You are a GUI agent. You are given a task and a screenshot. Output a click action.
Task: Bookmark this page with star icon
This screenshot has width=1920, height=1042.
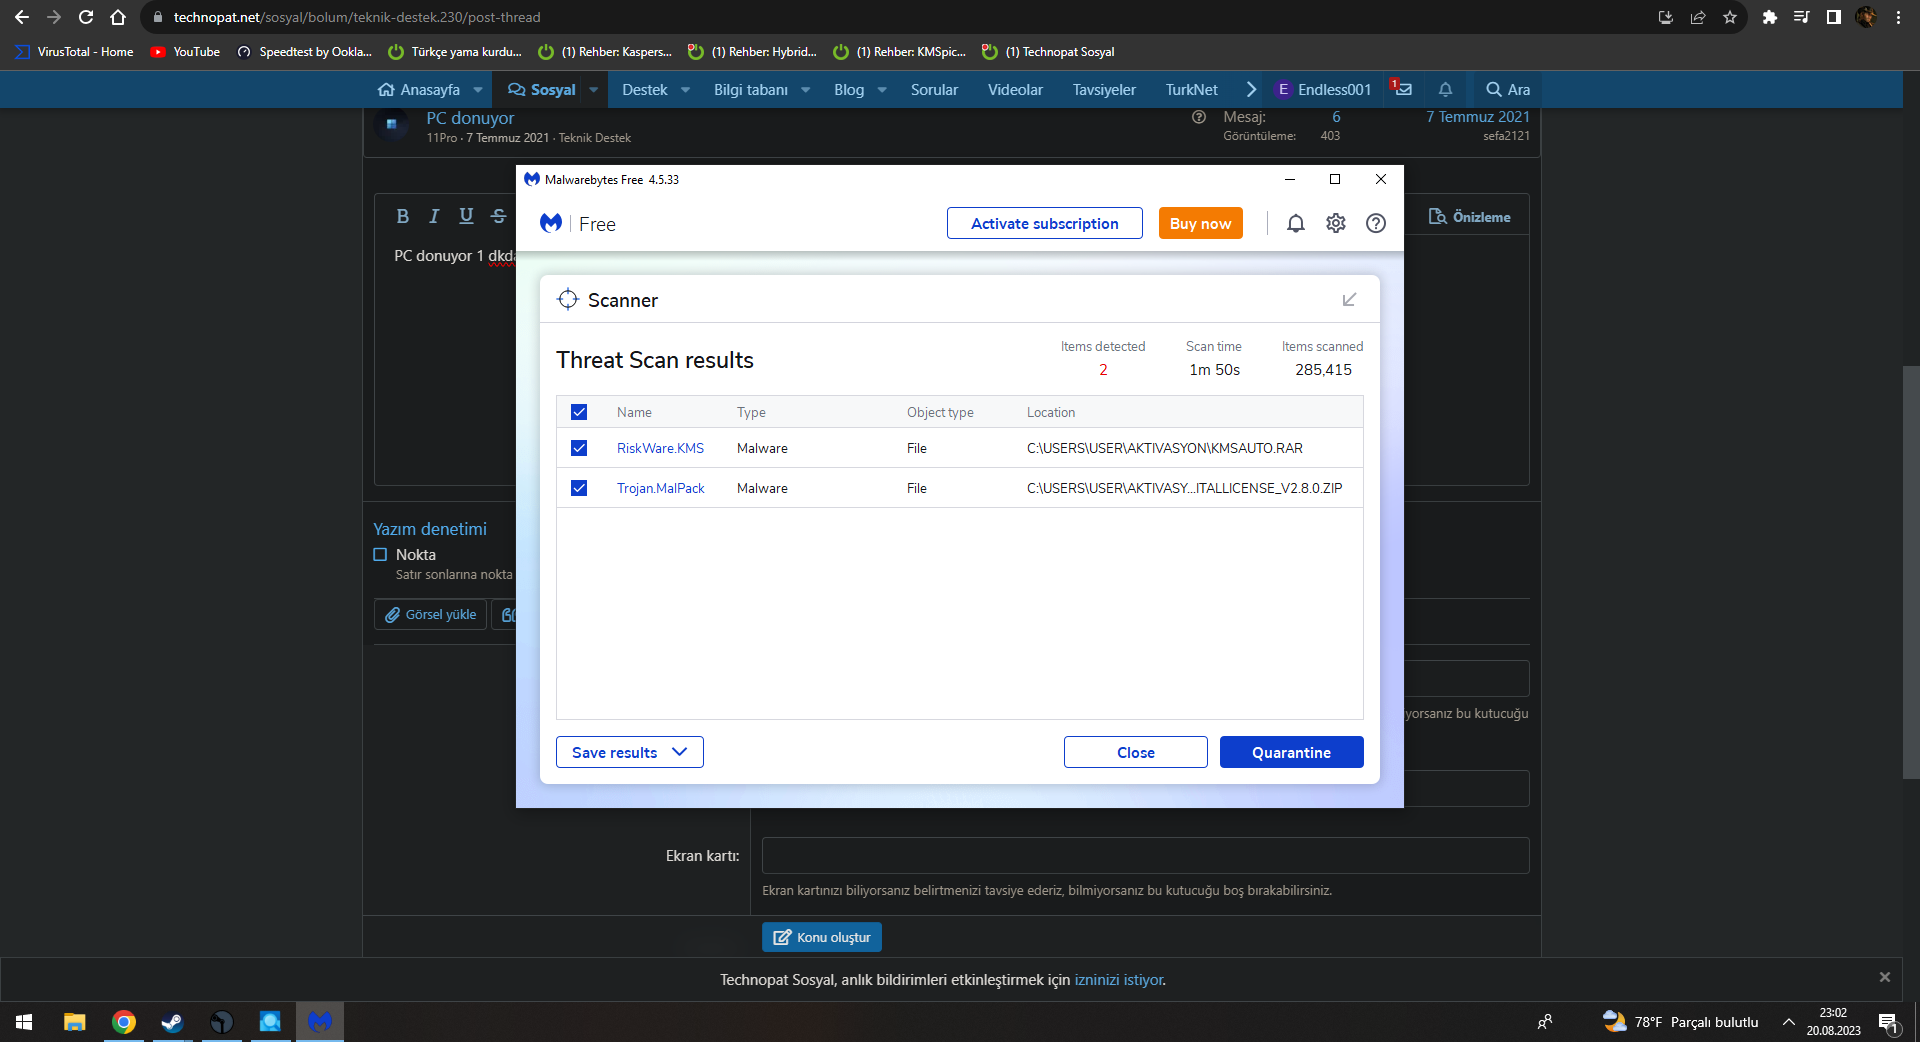pyautogui.click(x=1730, y=17)
